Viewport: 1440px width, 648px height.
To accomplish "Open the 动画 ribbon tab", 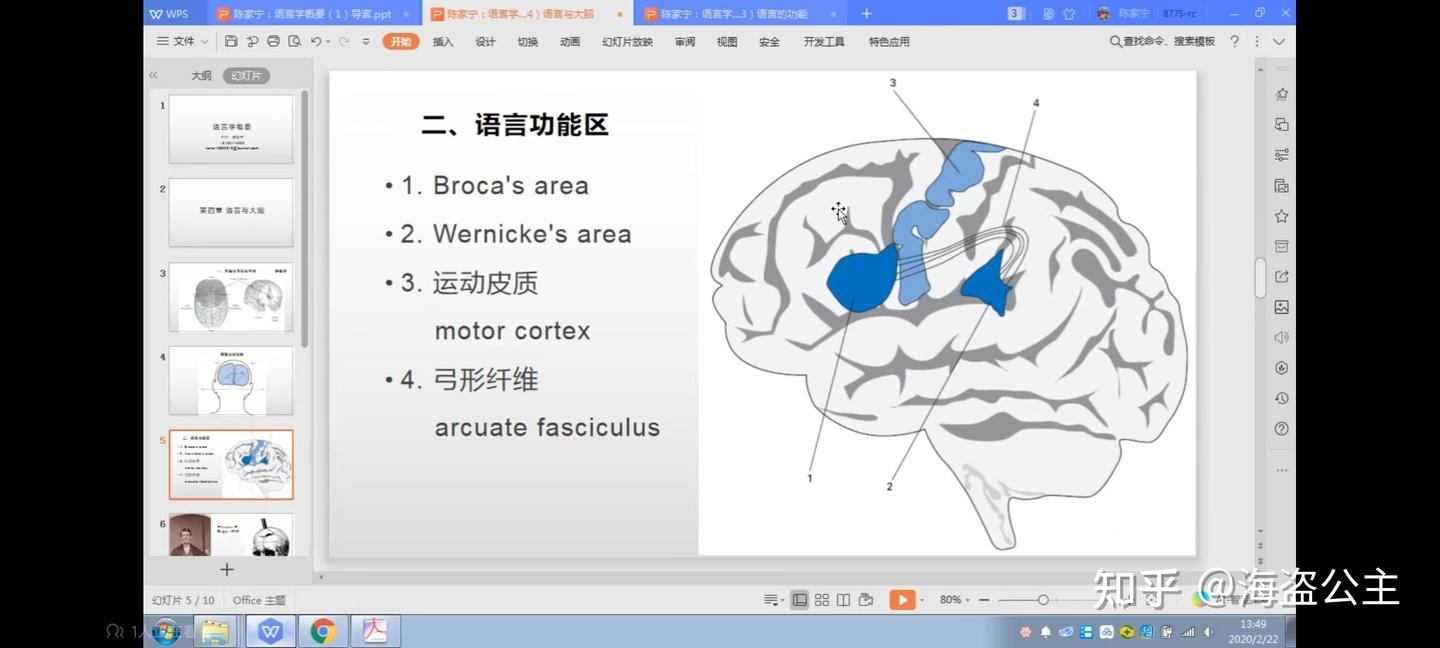I will [x=570, y=41].
